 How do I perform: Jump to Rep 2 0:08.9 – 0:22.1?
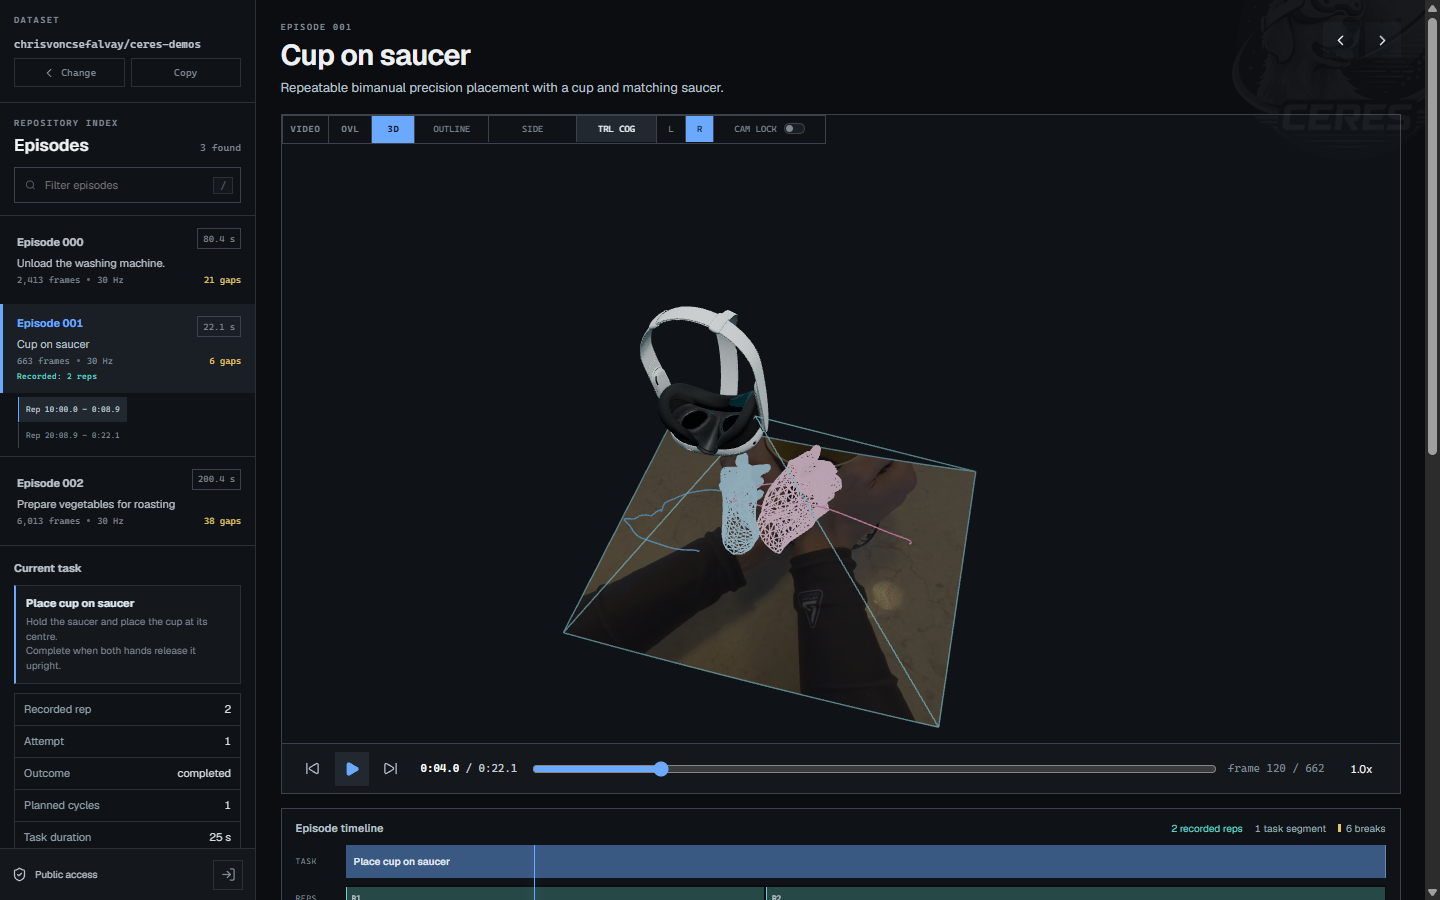point(72,435)
